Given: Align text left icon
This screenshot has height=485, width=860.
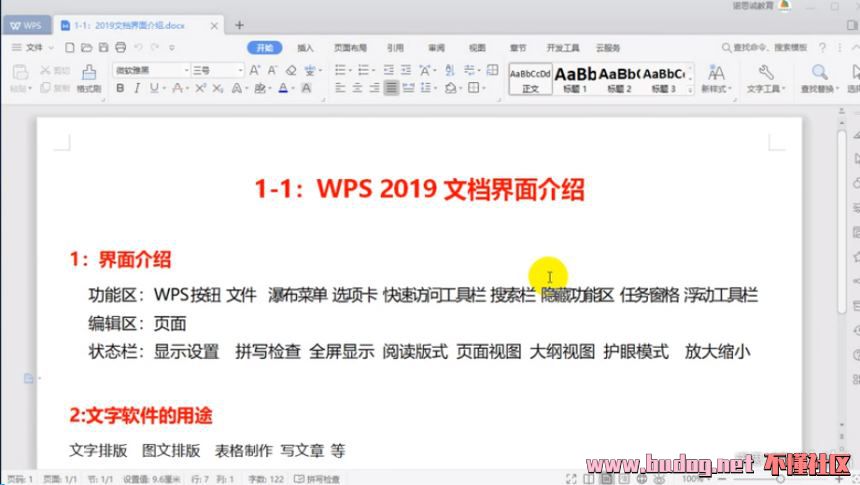Looking at the screenshot, I should click(340, 88).
